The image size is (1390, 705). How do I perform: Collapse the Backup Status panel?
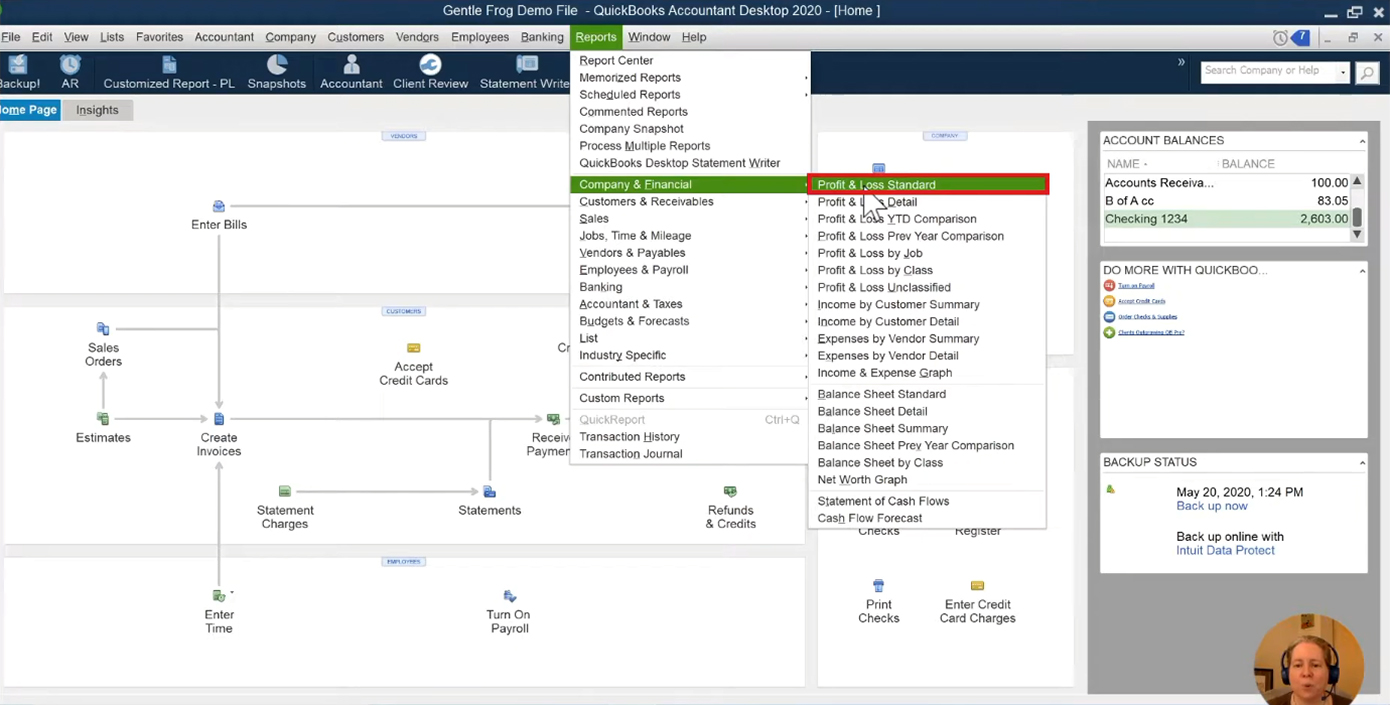1361,463
